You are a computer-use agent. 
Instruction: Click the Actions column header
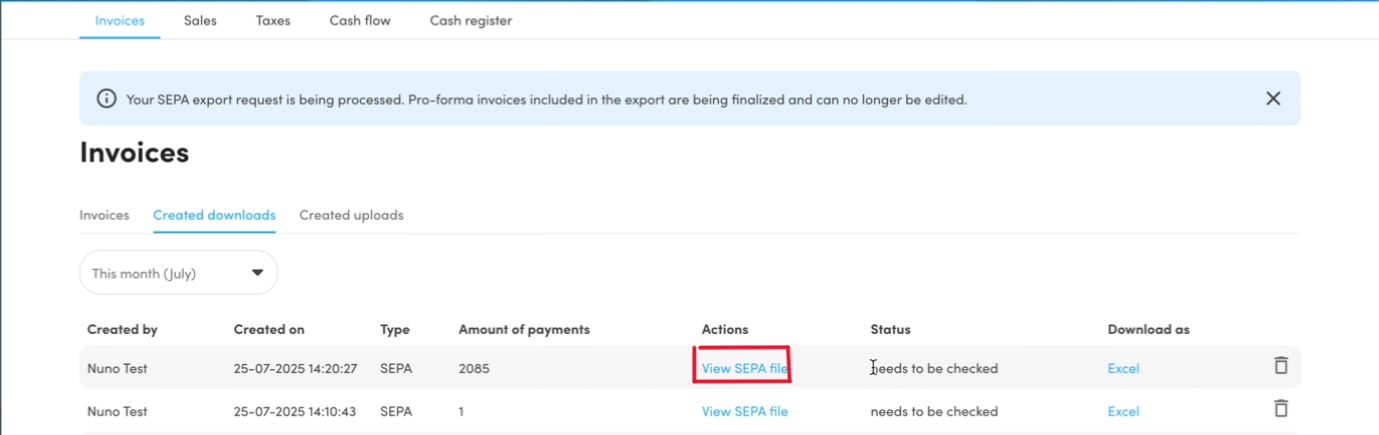725,329
